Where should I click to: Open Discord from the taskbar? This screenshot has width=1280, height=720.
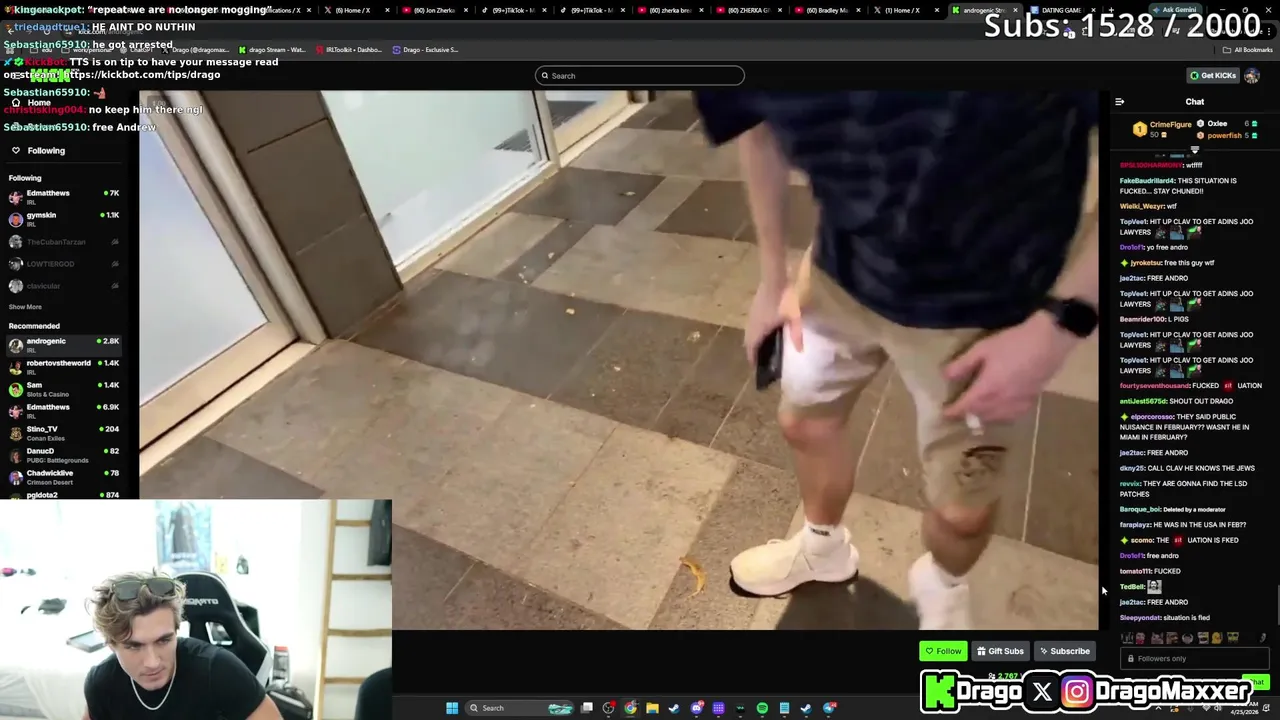pyautogui.click(x=697, y=708)
